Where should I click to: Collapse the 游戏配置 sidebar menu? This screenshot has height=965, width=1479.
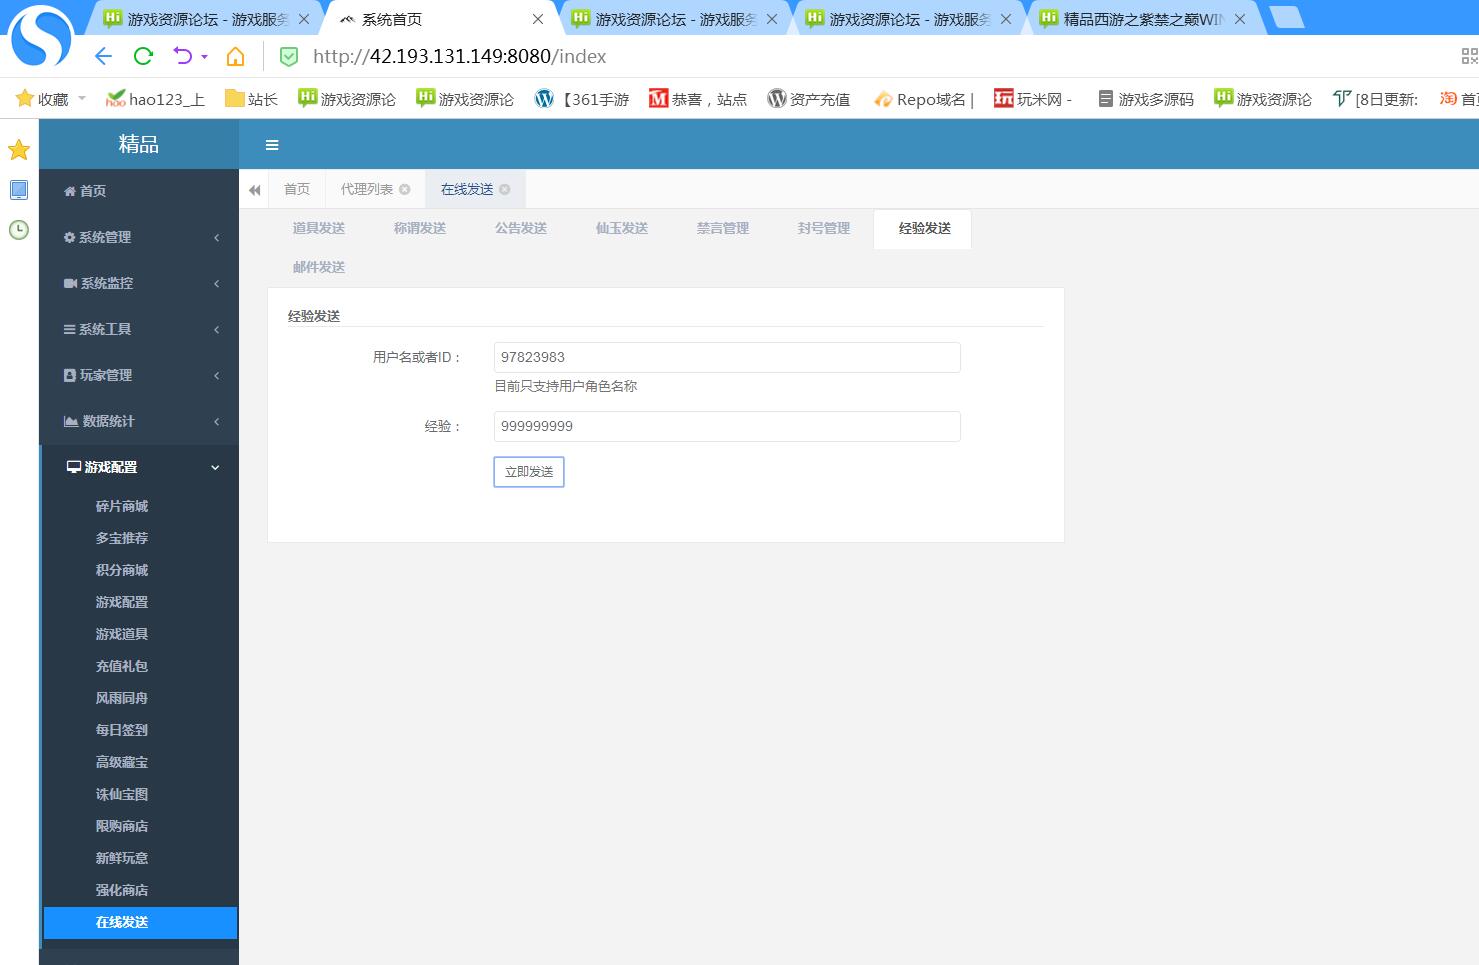[140, 467]
